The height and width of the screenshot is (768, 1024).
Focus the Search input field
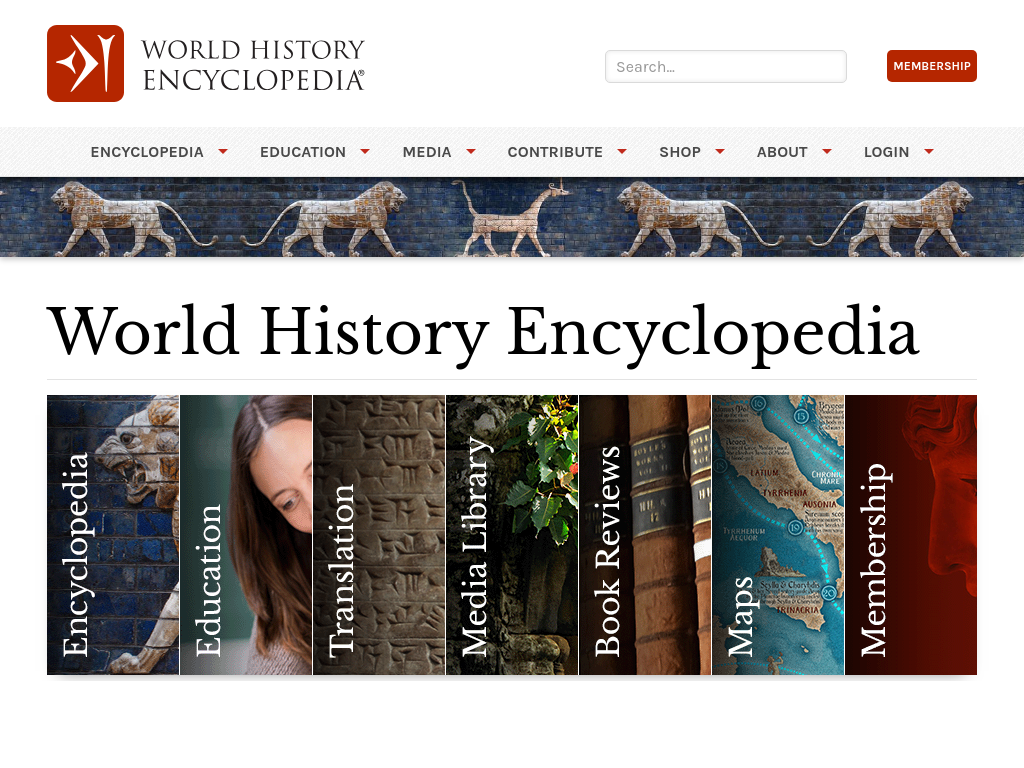(726, 67)
